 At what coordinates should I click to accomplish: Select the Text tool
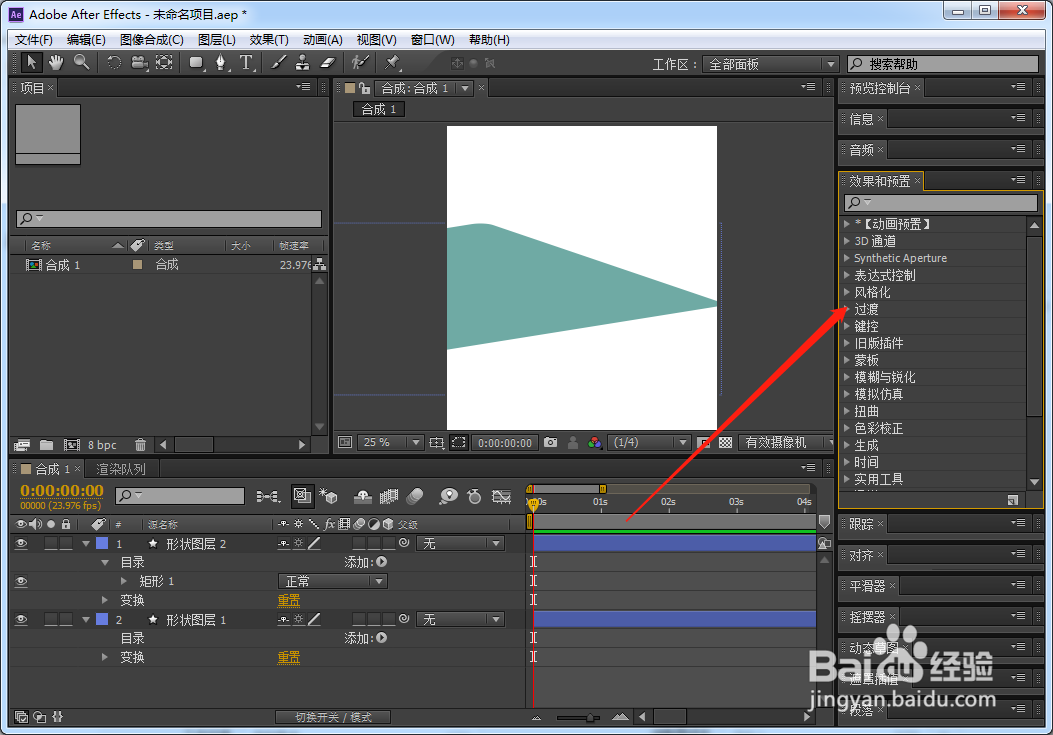pos(246,63)
